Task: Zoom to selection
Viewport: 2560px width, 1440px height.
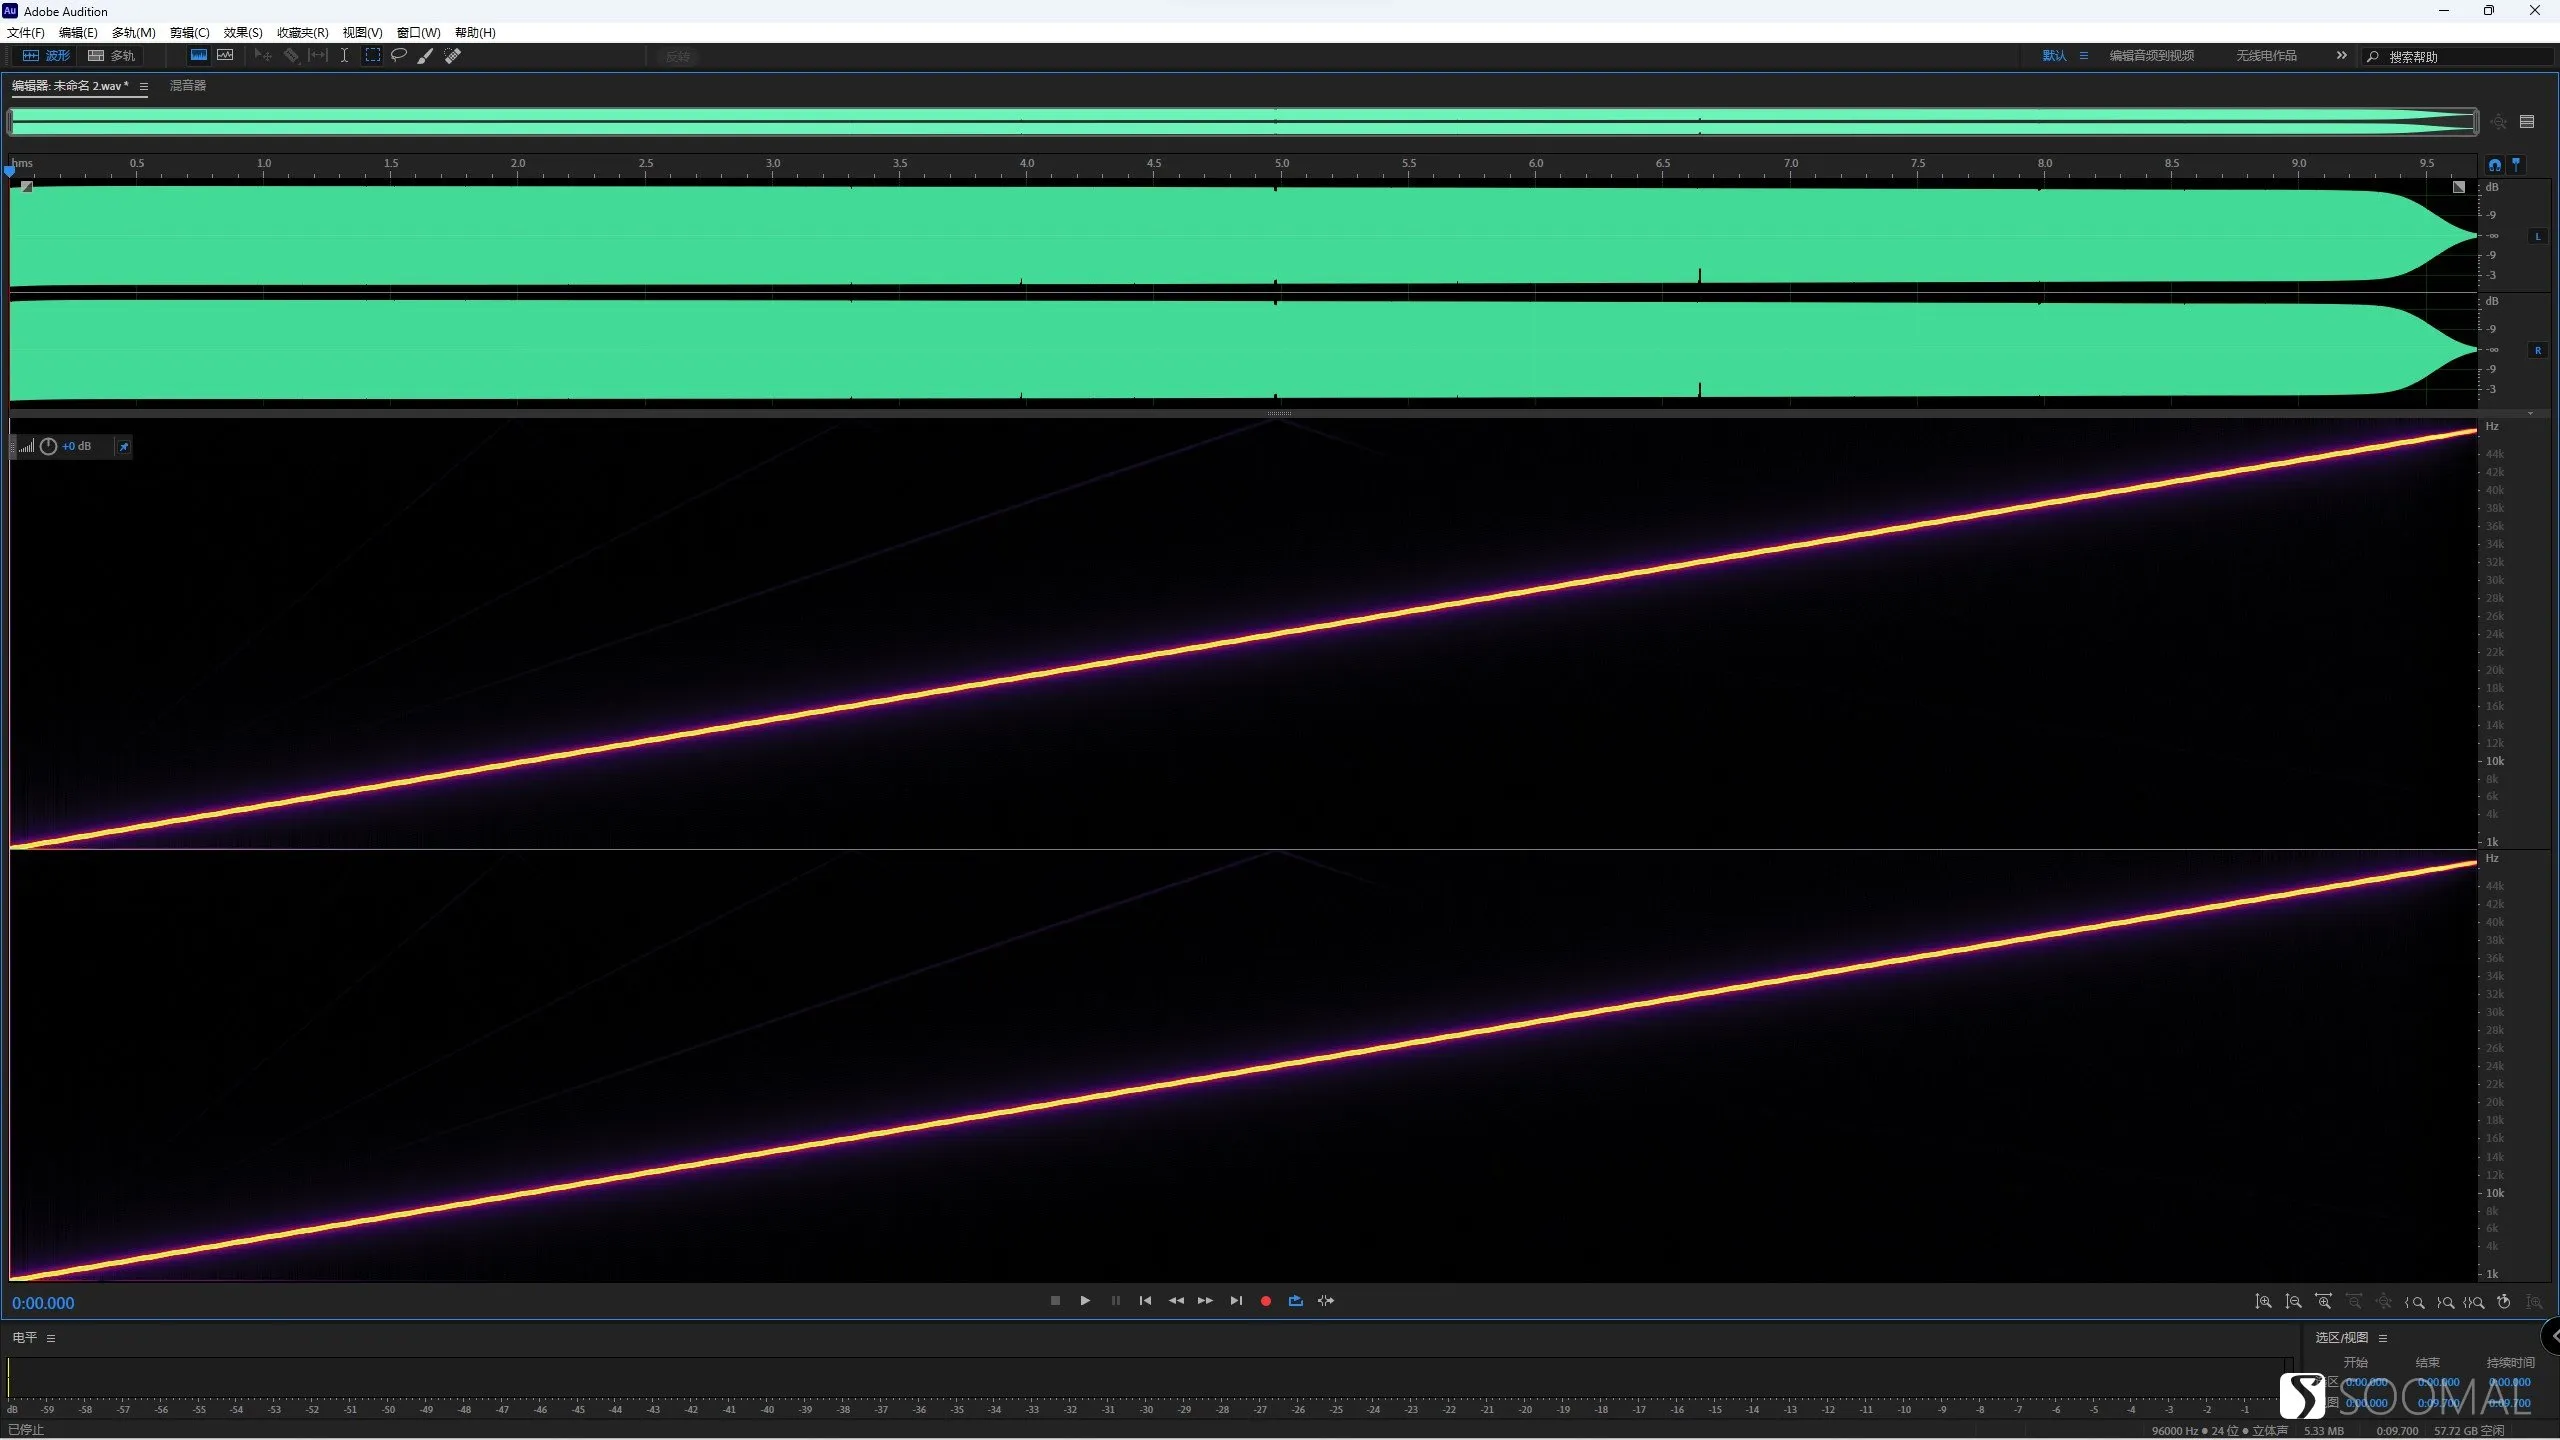Action: [x=2474, y=1302]
